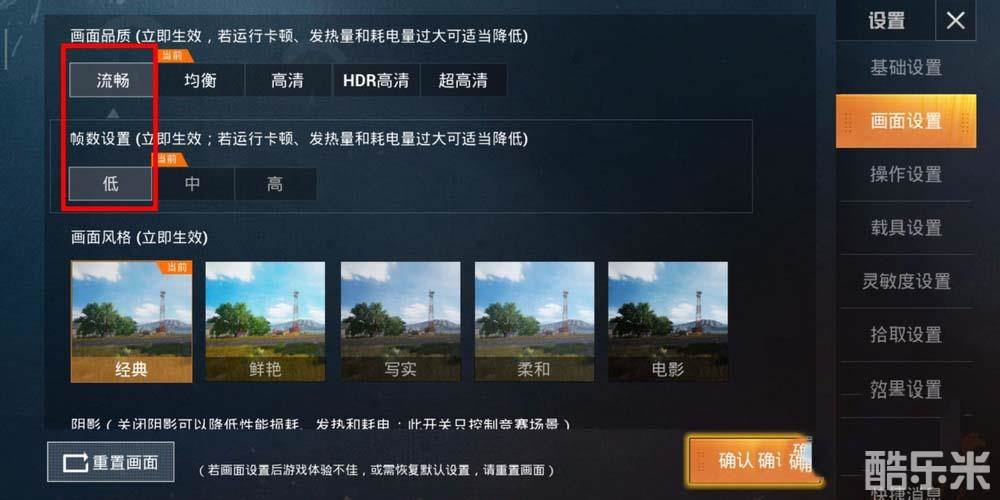Open the 载具设置 tab
This screenshot has width=1000, height=500.
coord(906,228)
